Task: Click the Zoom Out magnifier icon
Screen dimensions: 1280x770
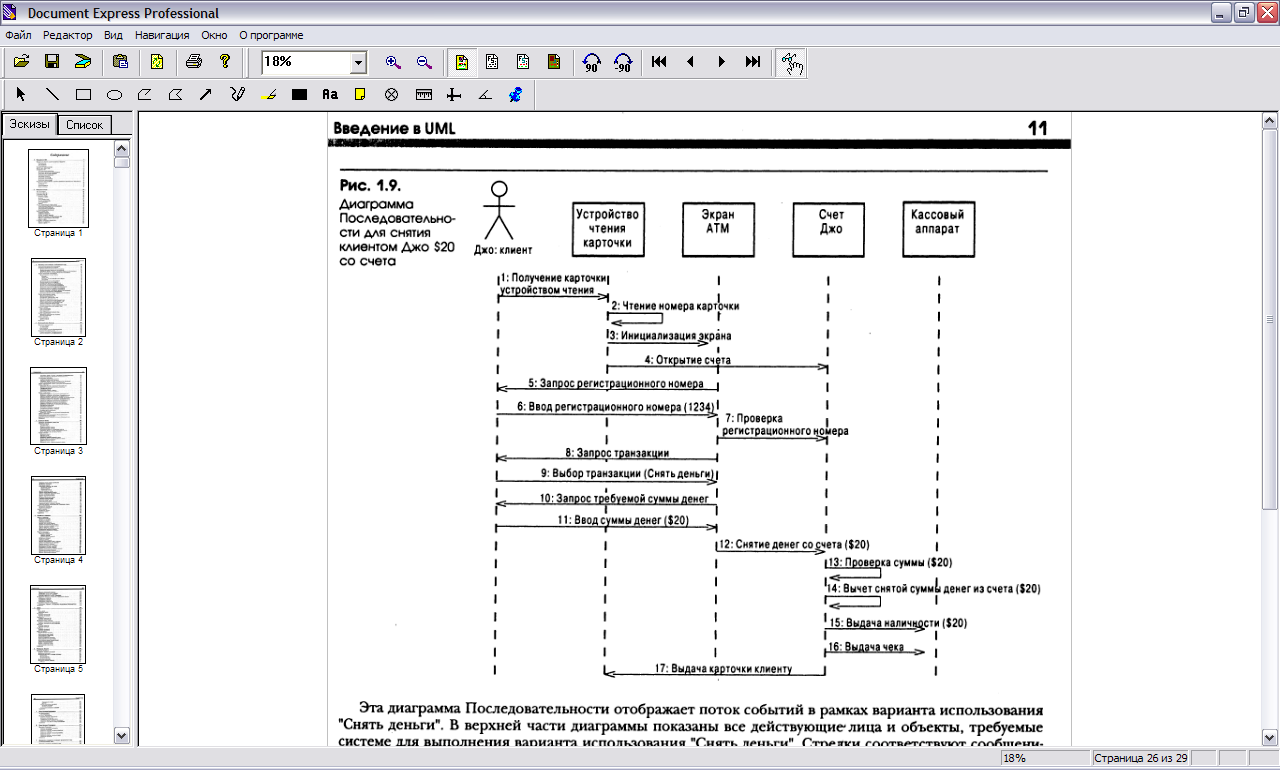Action: click(x=424, y=62)
